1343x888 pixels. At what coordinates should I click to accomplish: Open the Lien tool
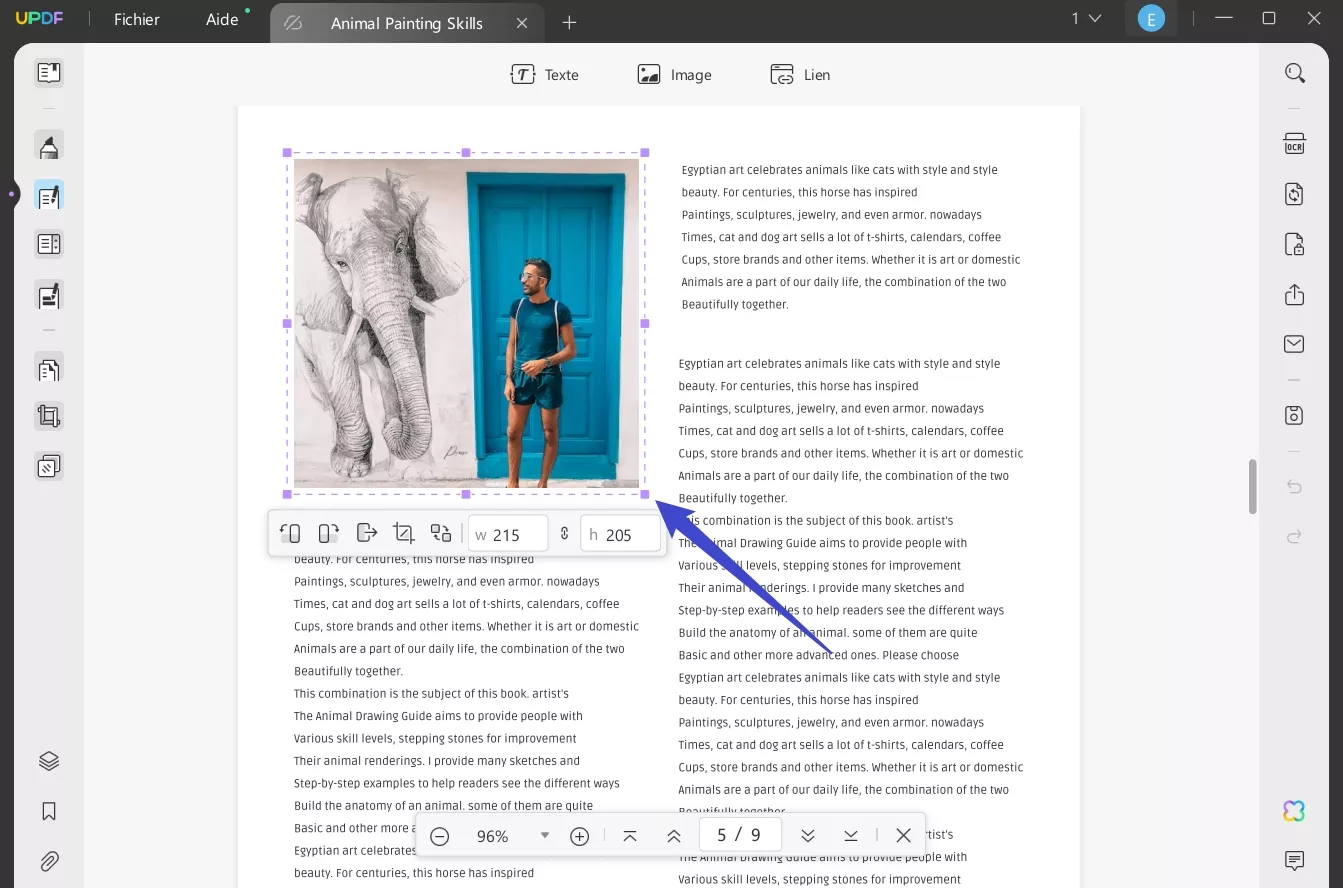tap(800, 74)
